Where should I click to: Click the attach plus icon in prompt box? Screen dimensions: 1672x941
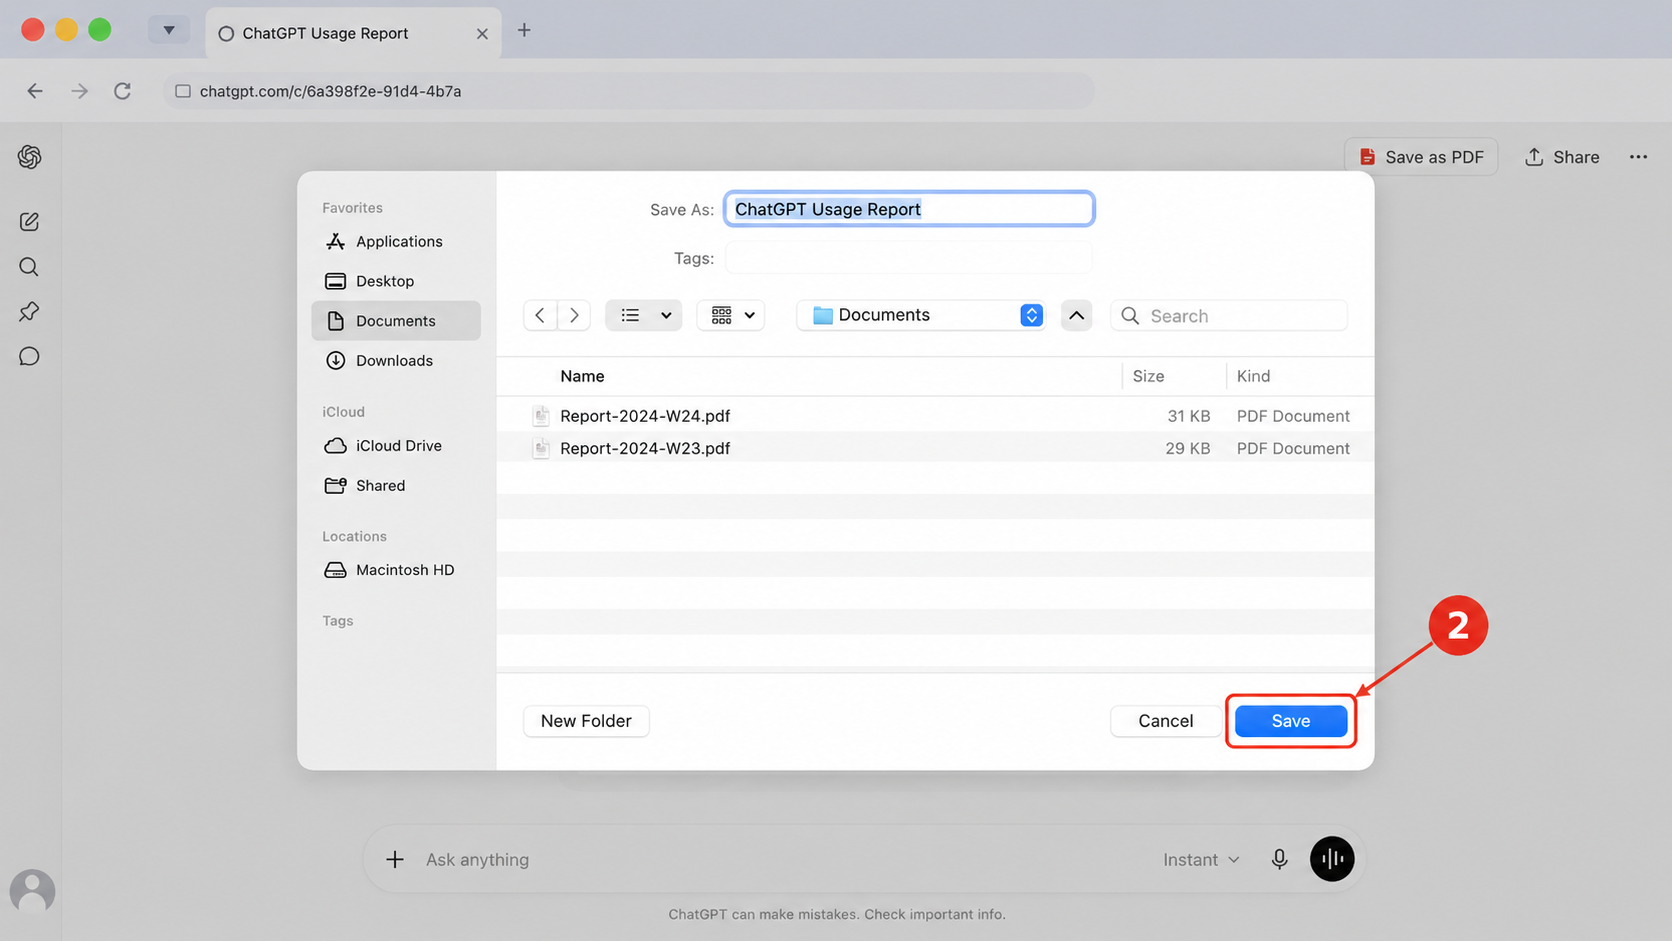395,860
